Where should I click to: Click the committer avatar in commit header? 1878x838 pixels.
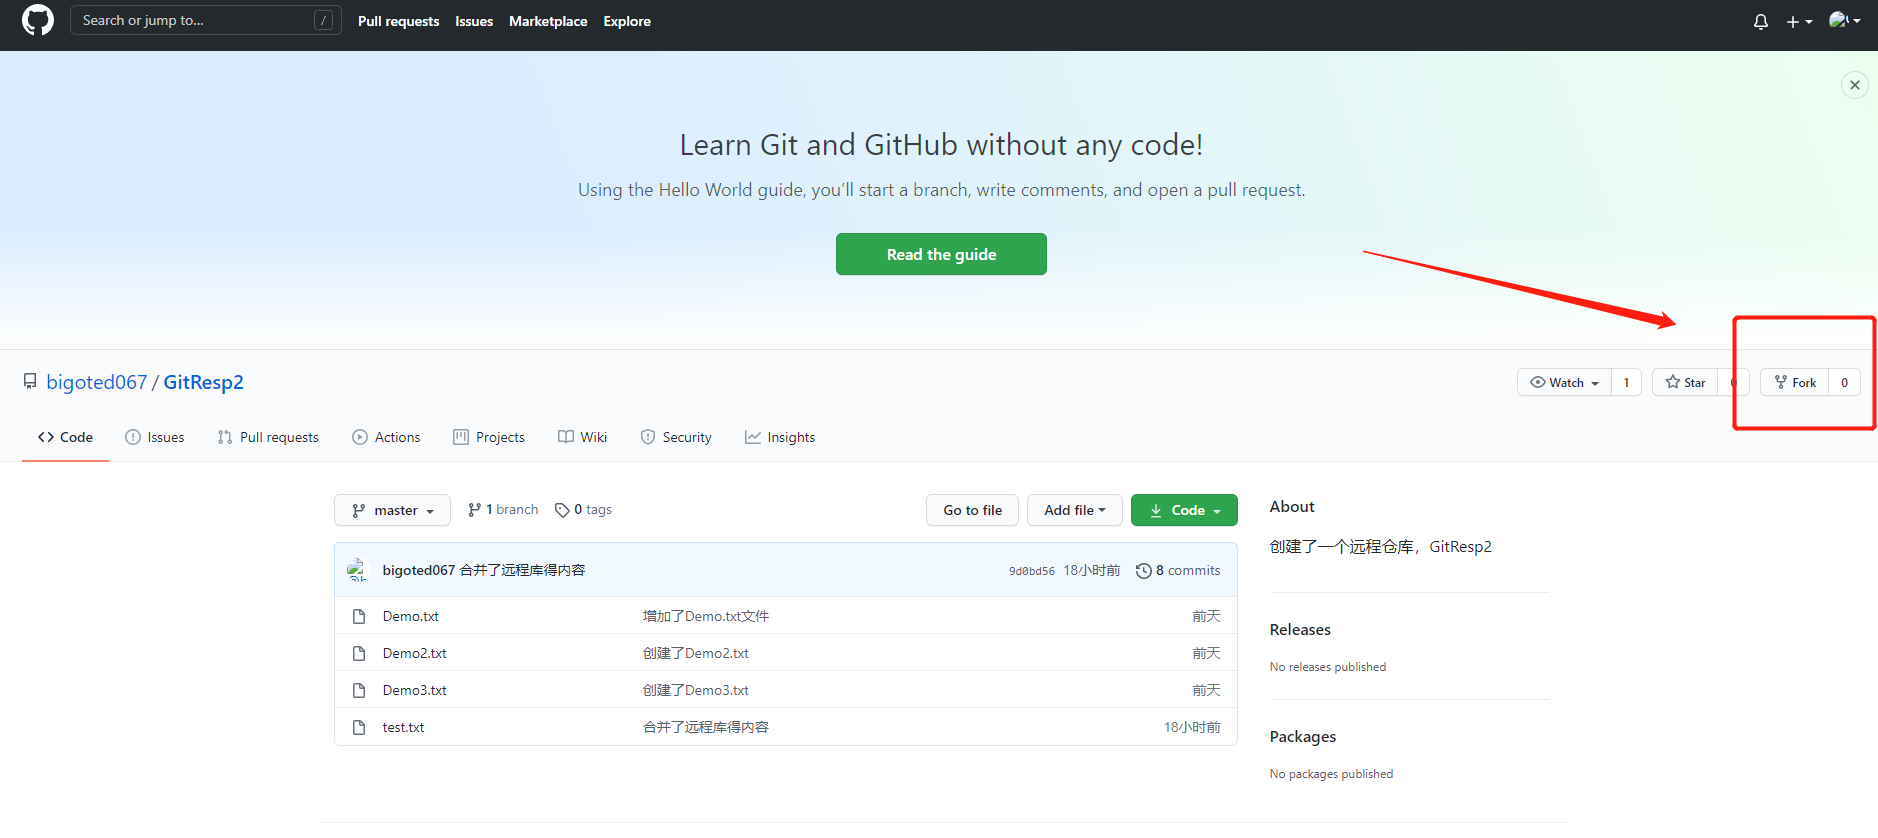[357, 570]
